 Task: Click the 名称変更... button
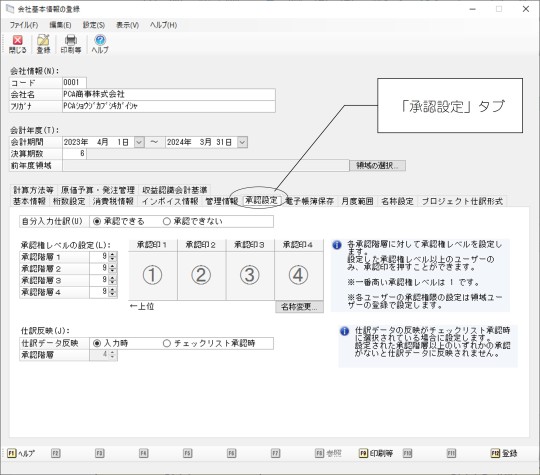(x=299, y=307)
